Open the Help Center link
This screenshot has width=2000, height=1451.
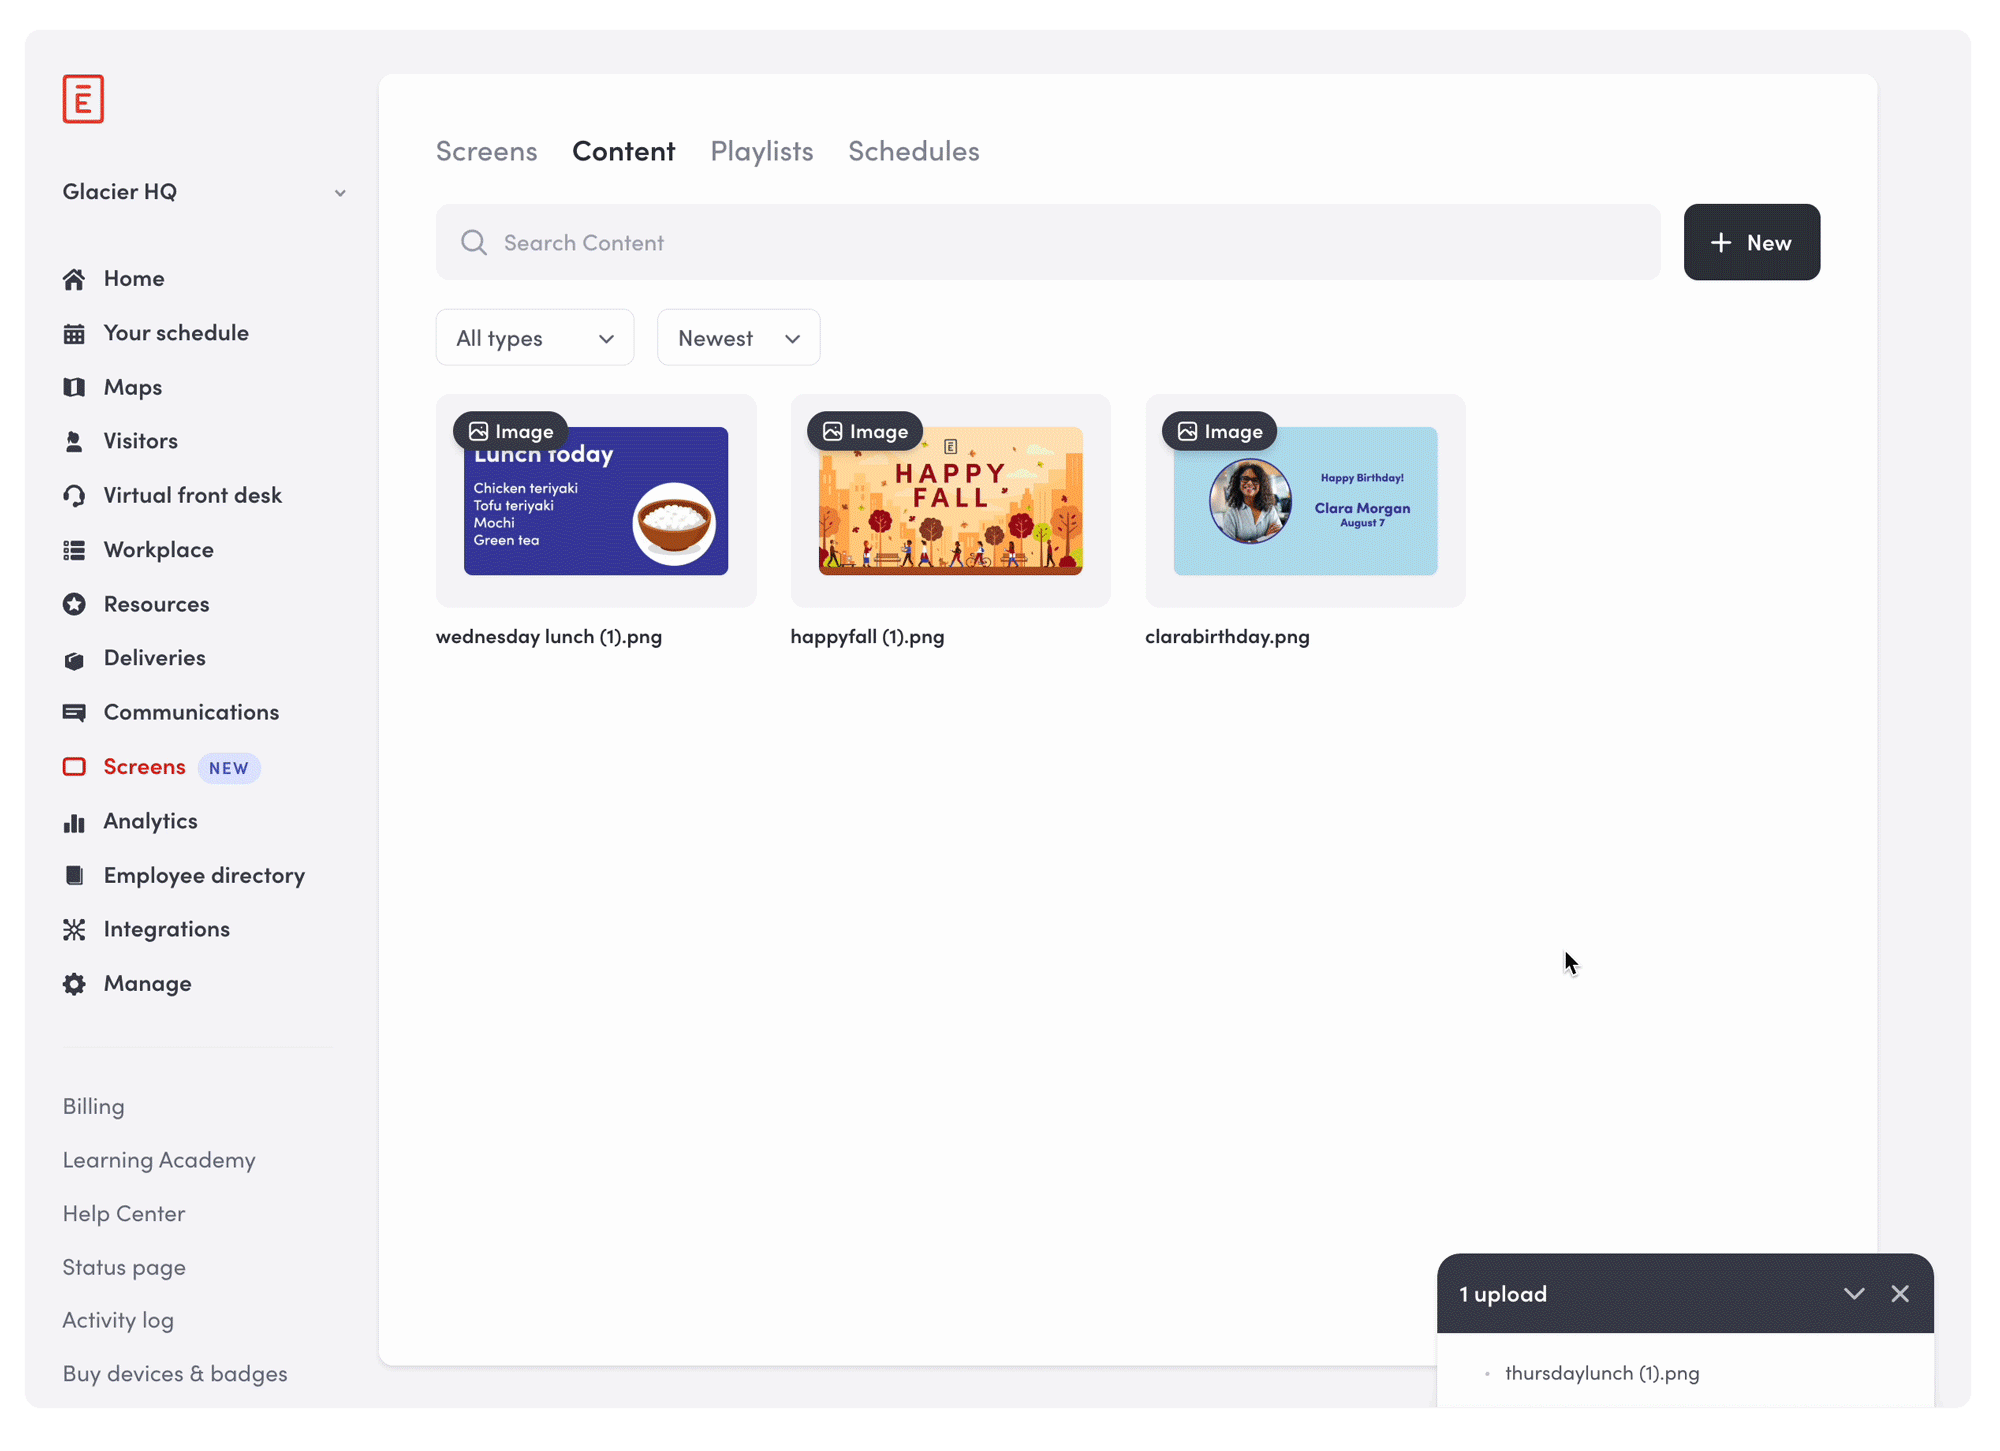pos(124,1214)
